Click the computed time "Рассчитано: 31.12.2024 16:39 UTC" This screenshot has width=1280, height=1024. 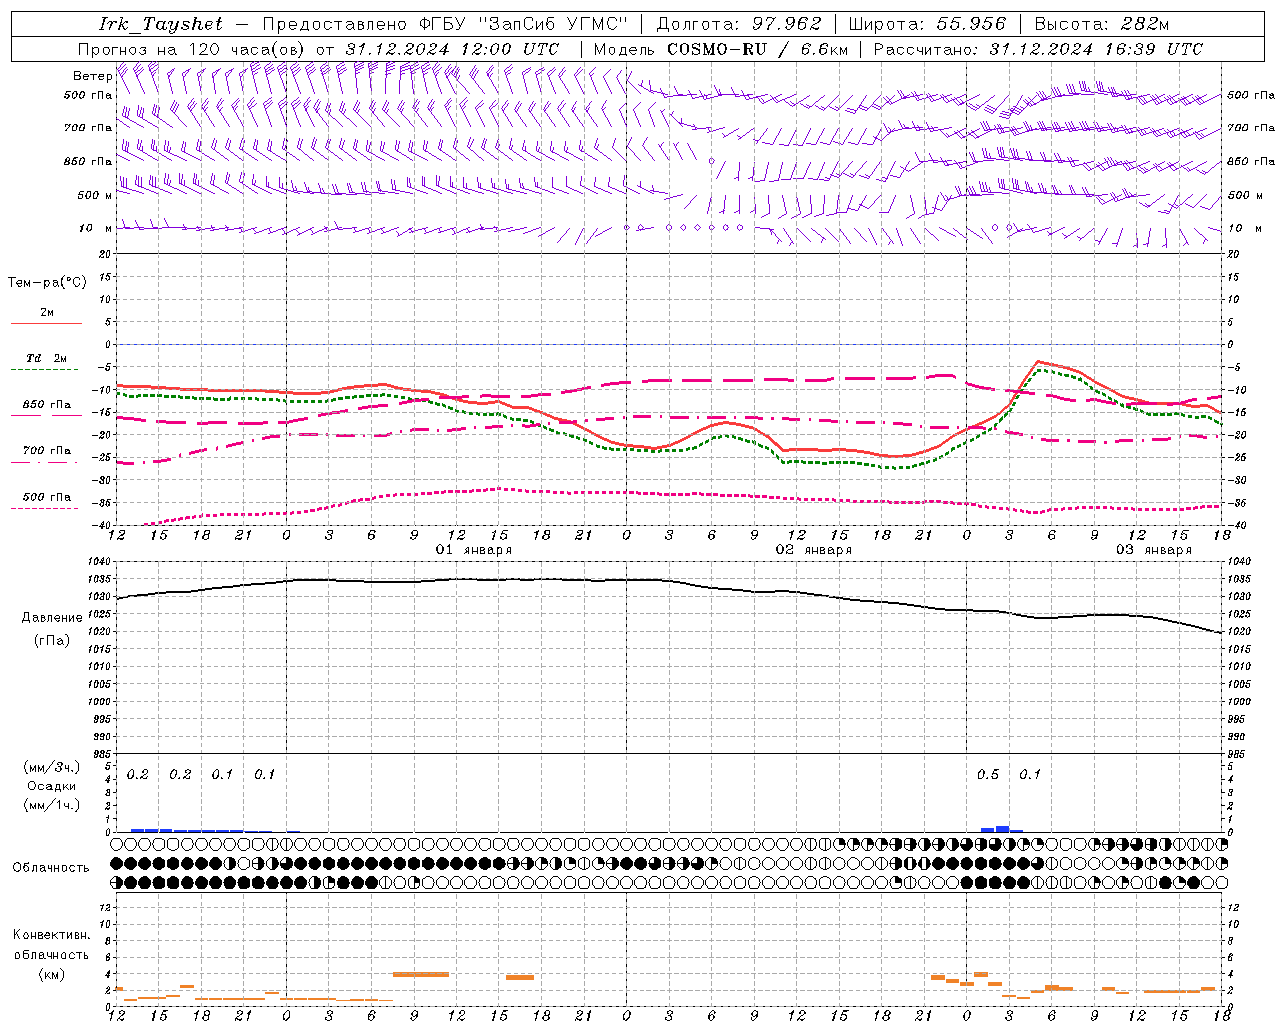(1038, 49)
